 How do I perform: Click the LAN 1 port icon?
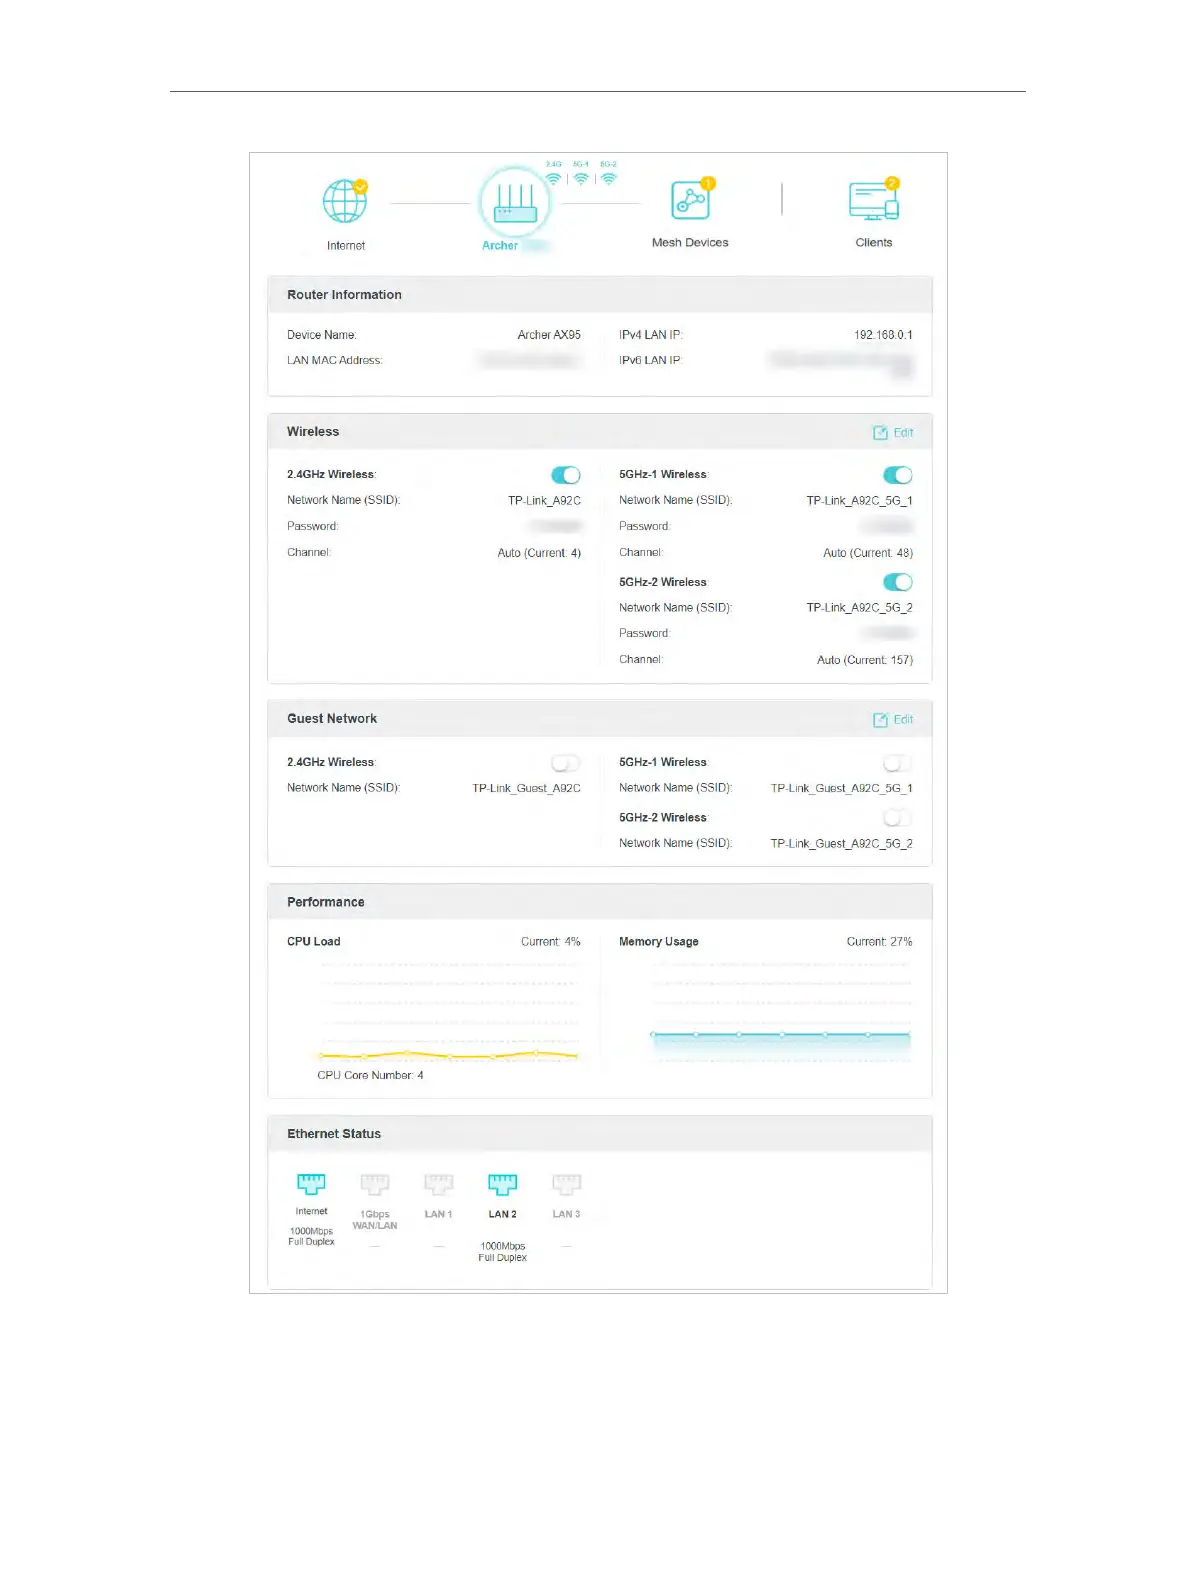click(x=438, y=1185)
